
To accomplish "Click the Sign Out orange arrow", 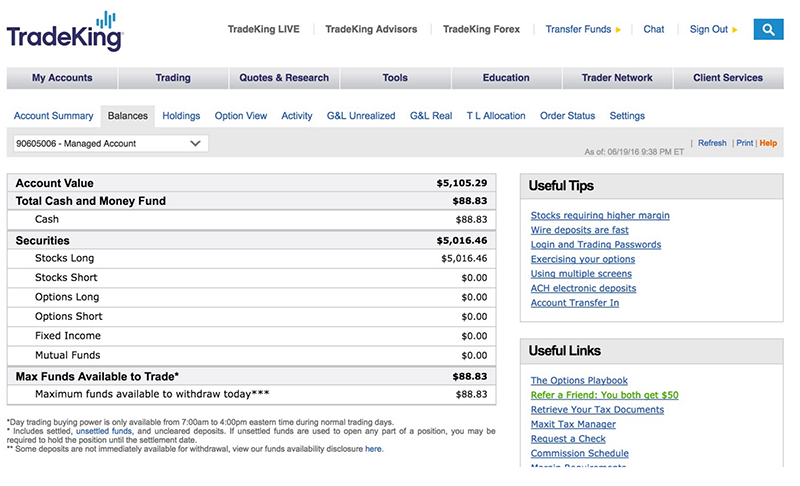I will point(735,30).
